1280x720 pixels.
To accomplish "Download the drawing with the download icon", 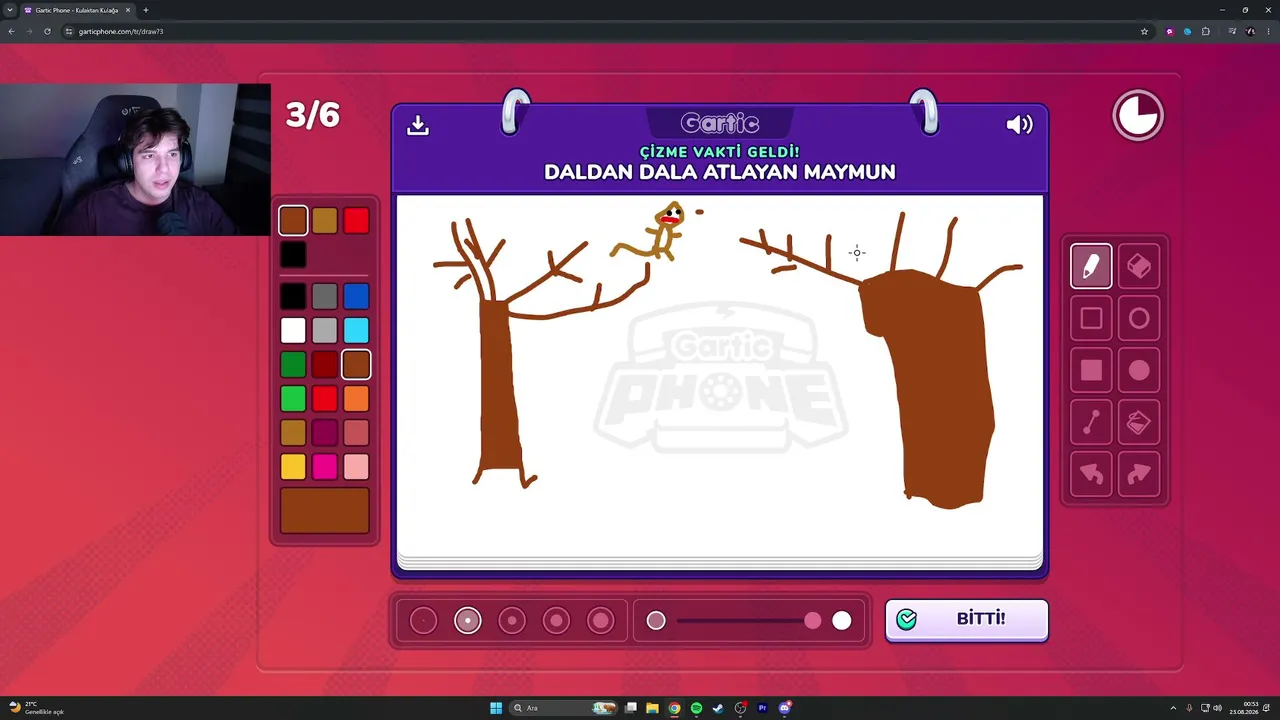I will tap(418, 124).
